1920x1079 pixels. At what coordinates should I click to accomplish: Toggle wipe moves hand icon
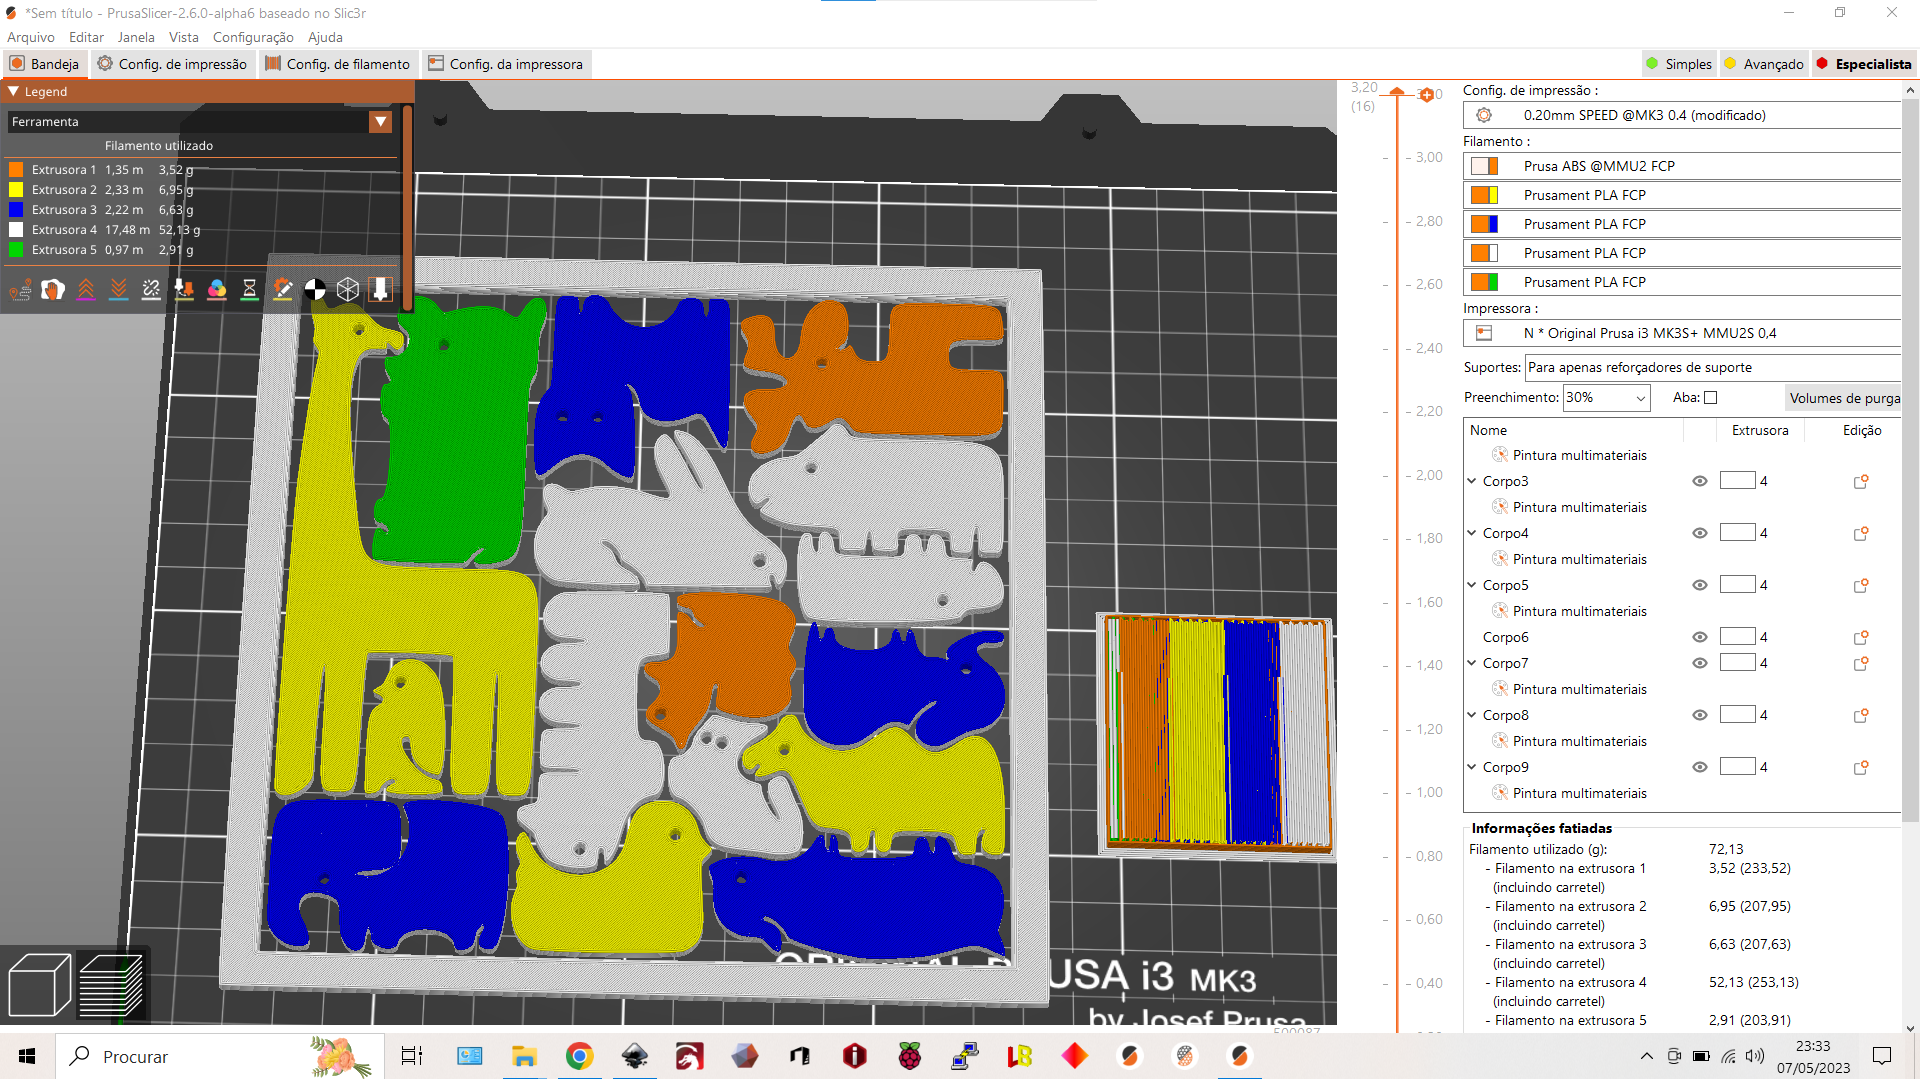[x=53, y=290]
